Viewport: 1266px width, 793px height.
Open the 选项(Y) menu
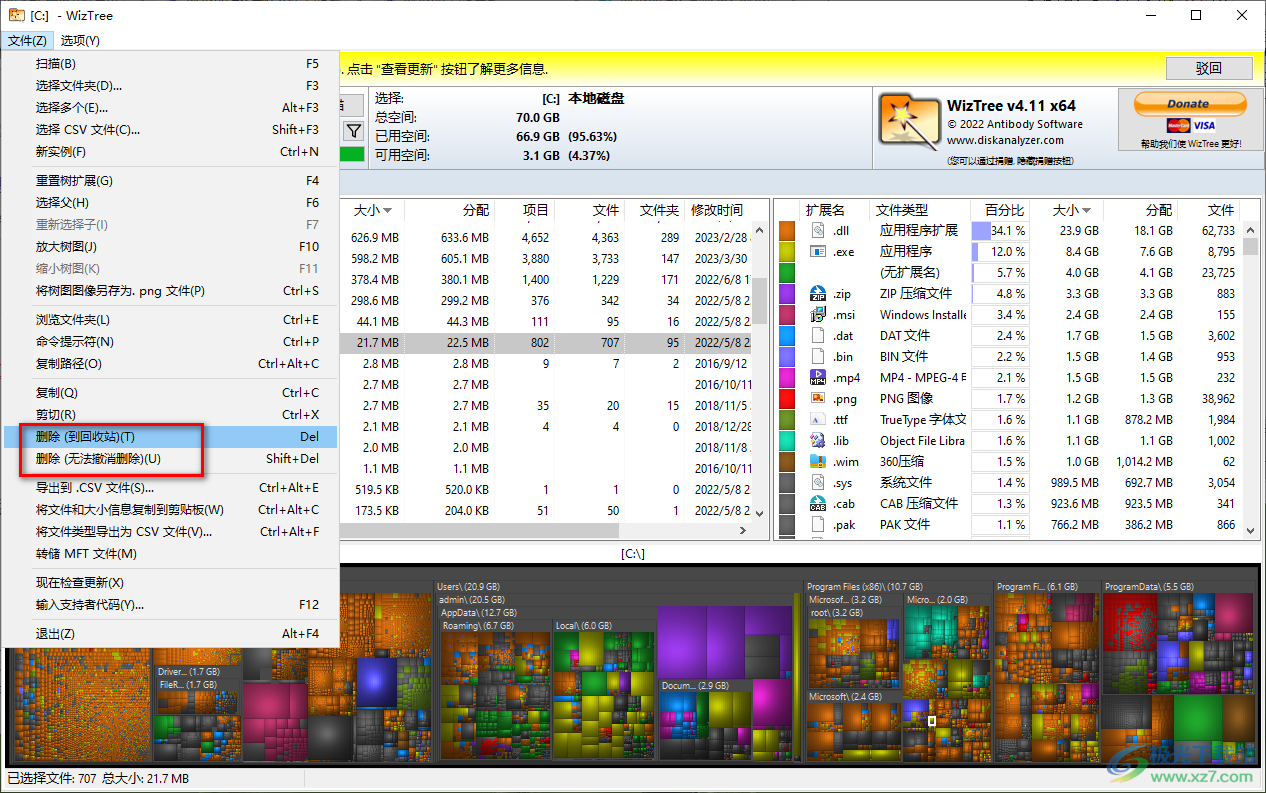click(x=80, y=40)
